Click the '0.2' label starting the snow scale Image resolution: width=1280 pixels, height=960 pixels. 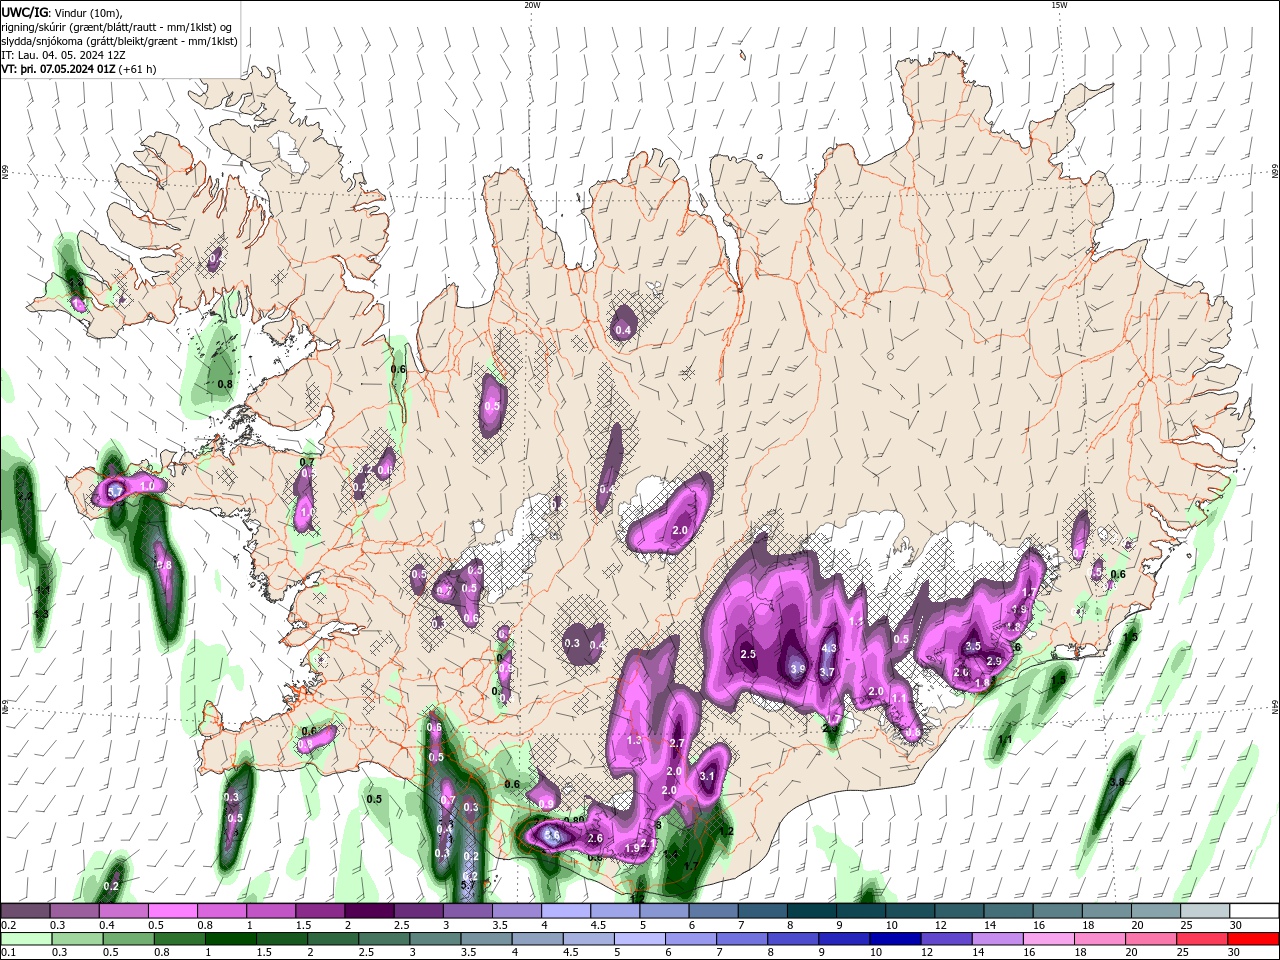coord(8,925)
